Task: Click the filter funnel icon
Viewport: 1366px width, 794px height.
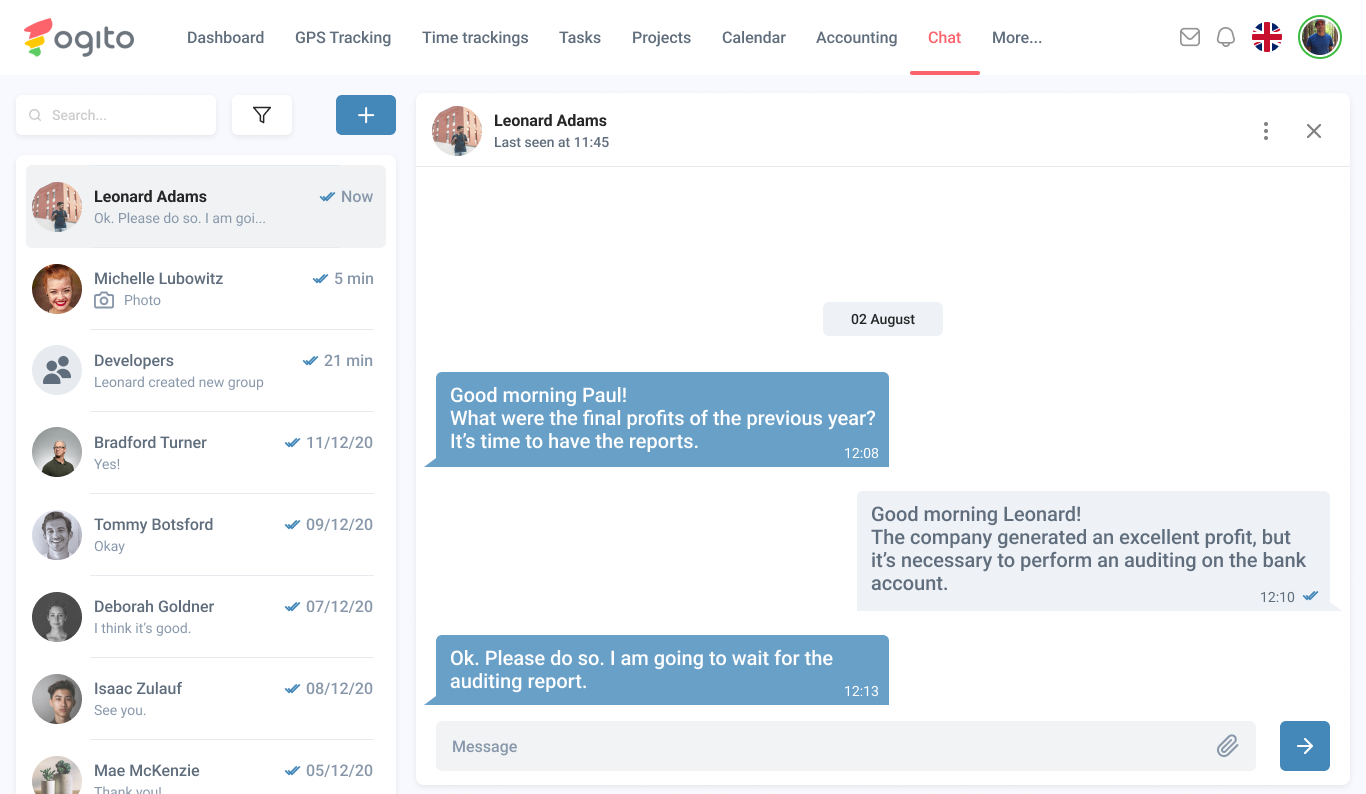Action: pyautogui.click(x=262, y=115)
